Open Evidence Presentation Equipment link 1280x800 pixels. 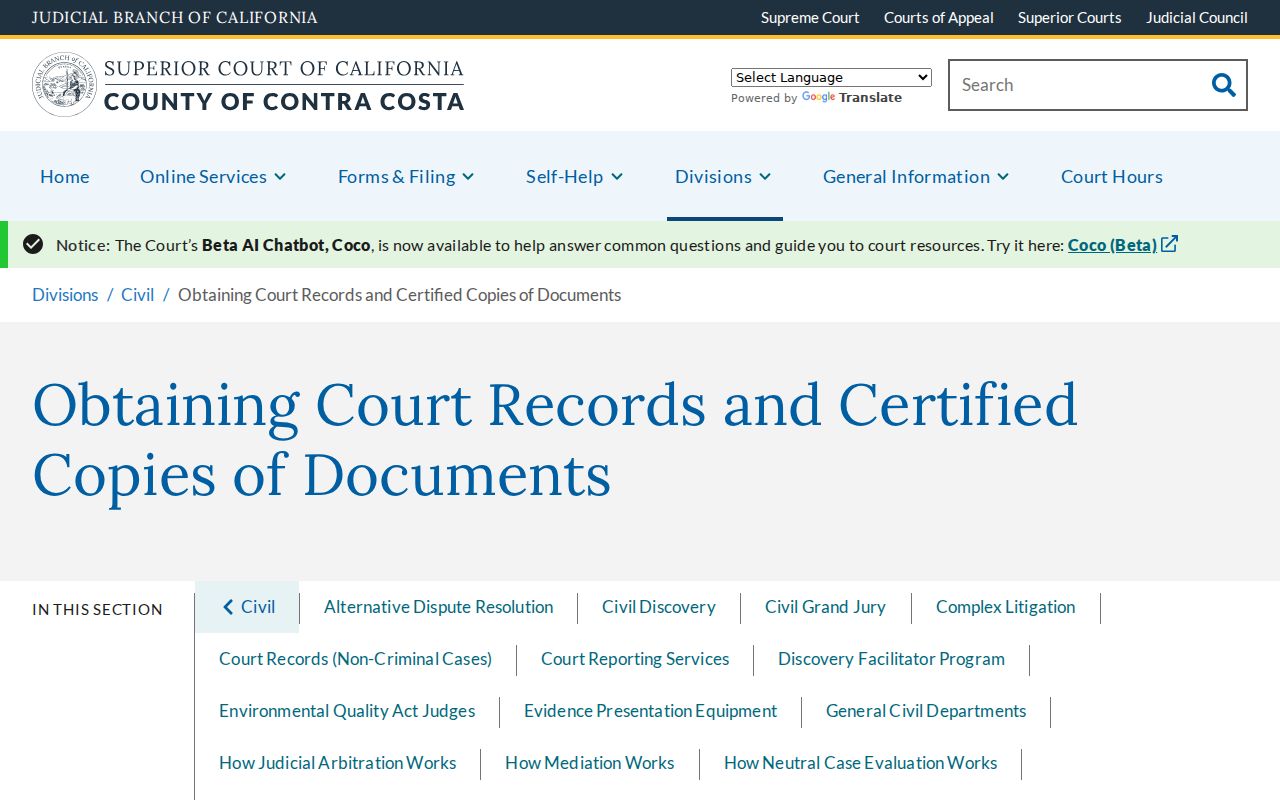[x=651, y=711]
